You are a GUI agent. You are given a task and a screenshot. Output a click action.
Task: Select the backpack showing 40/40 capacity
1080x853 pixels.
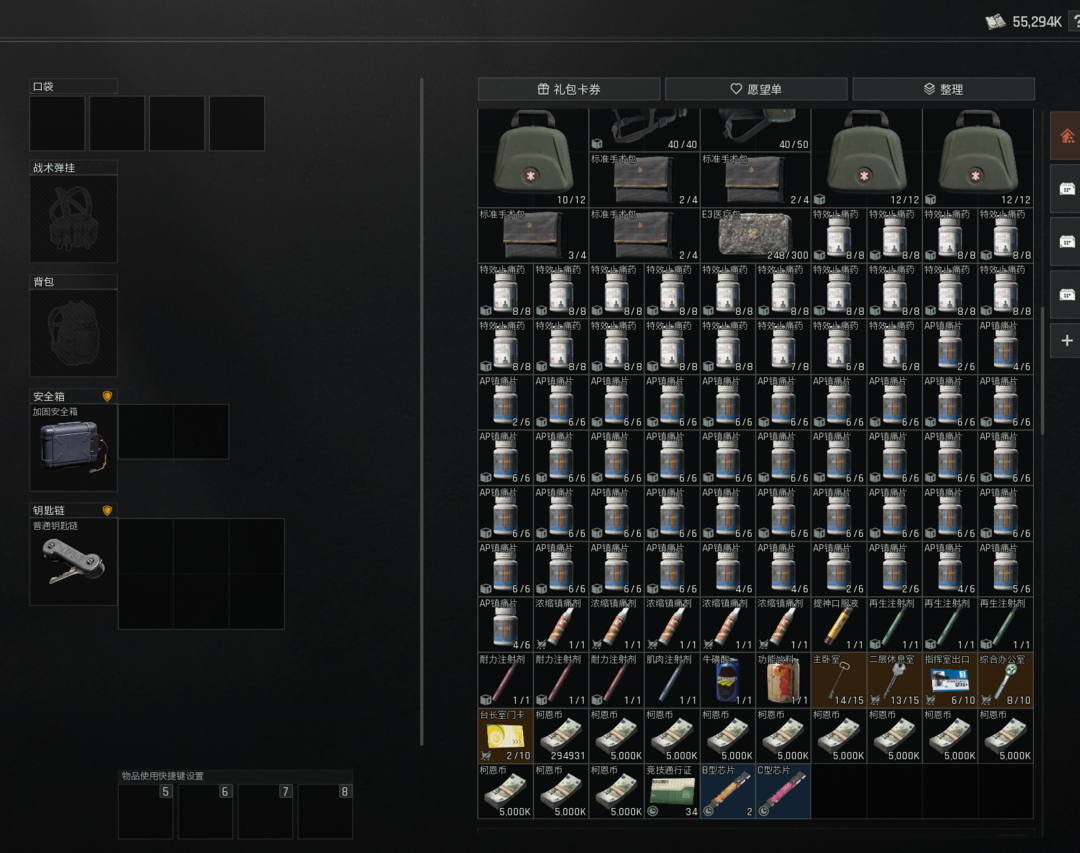[644, 130]
